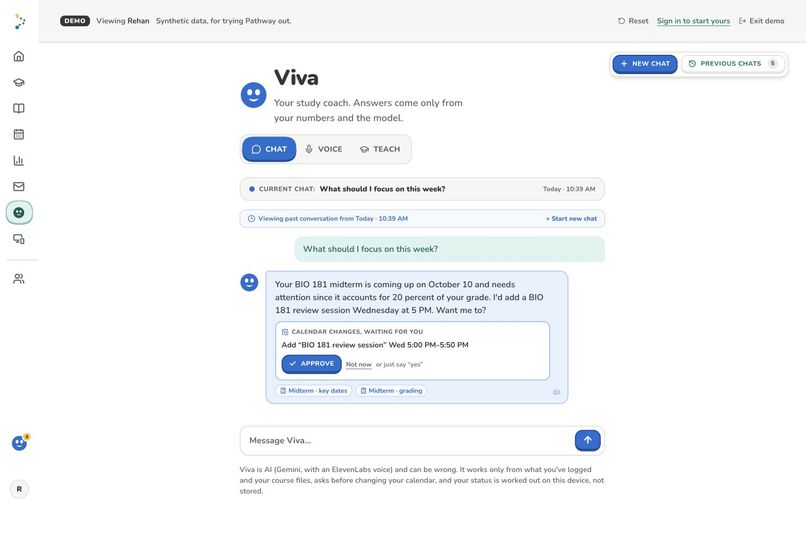806x537 pixels.
Task: Switch to Voice mode
Action: pyautogui.click(x=324, y=149)
